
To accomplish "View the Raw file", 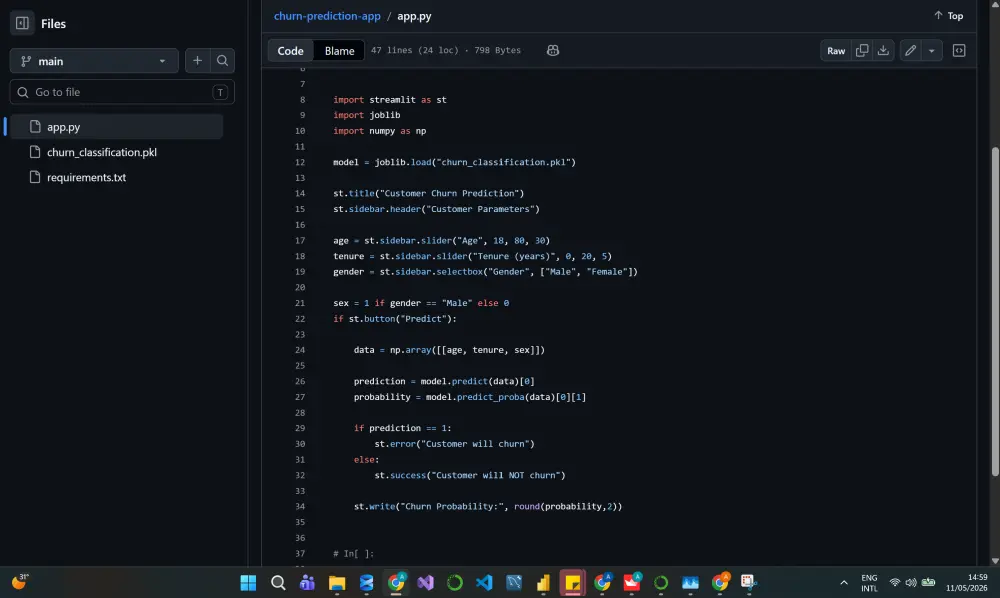I will pos(835,50).
